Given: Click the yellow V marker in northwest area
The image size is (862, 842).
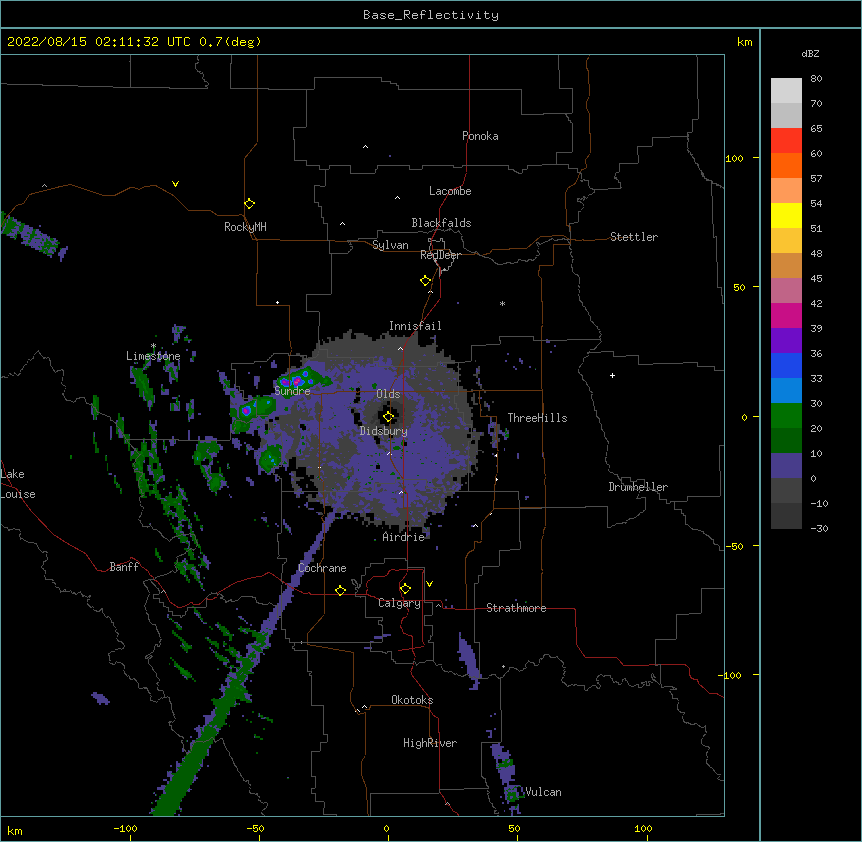Looking at the screenshot, I should [x=175, y=184].
